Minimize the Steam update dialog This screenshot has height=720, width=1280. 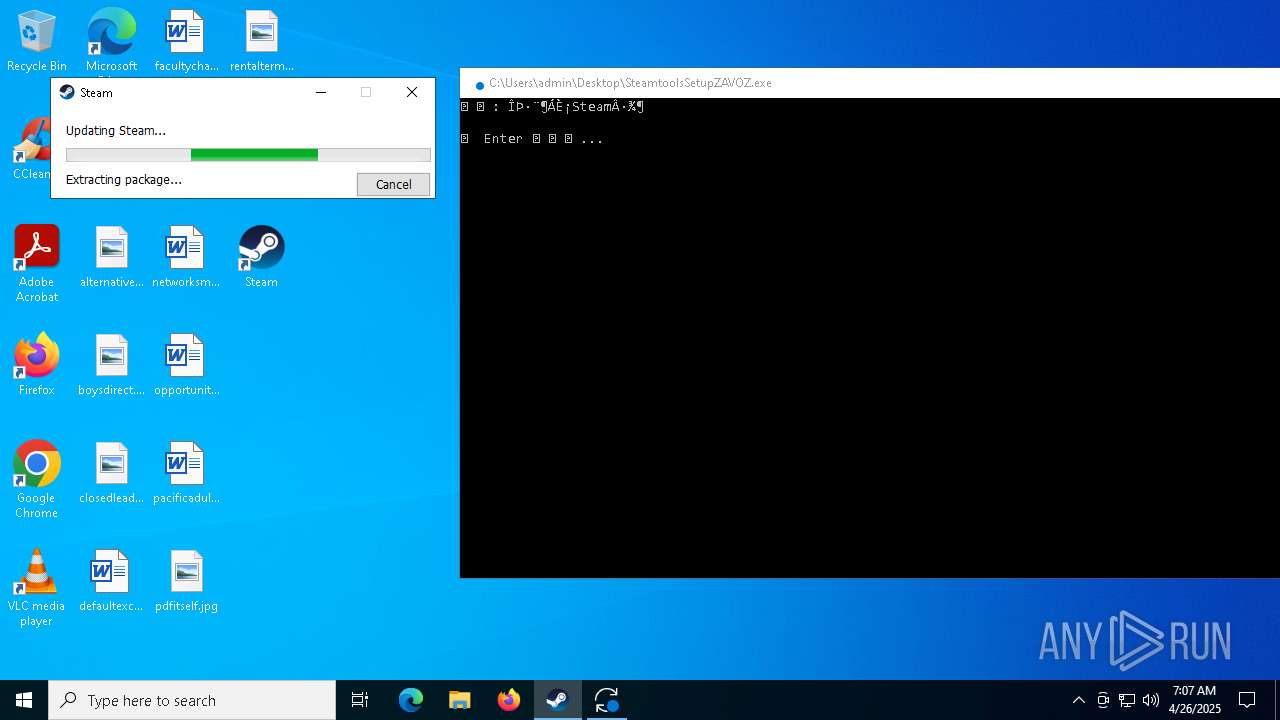(x=321, y=92)
